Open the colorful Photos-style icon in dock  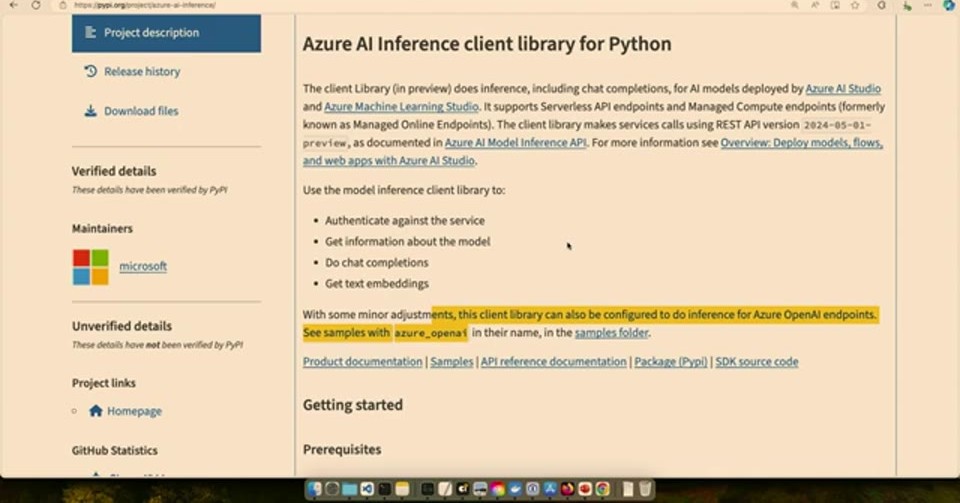(x=497, y=489)
